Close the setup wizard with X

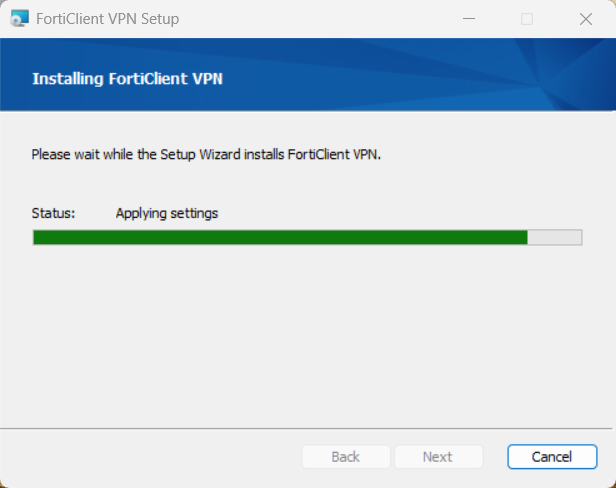pyautogui.click(x=586, y=19)
